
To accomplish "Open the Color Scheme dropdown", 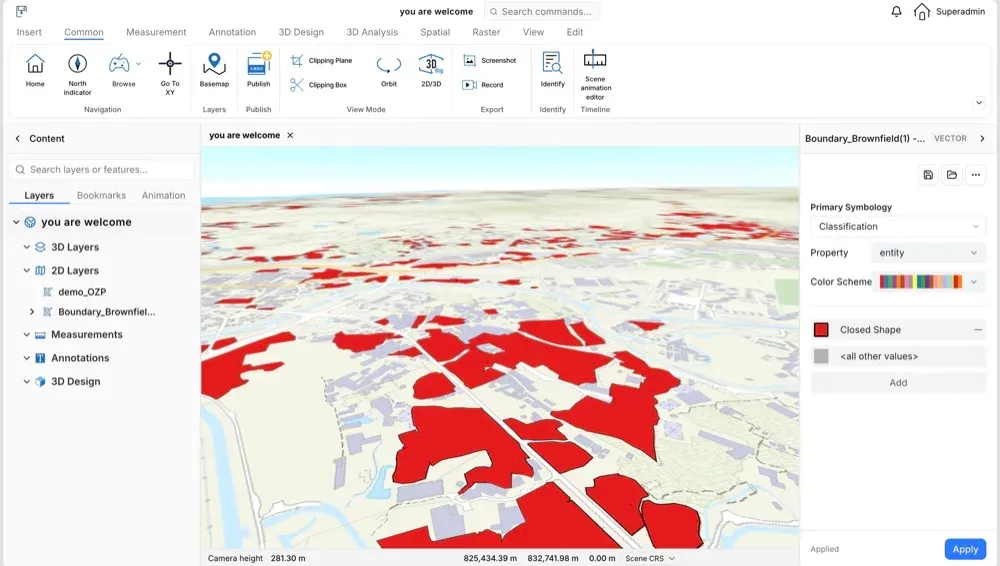I will [974, 281].
